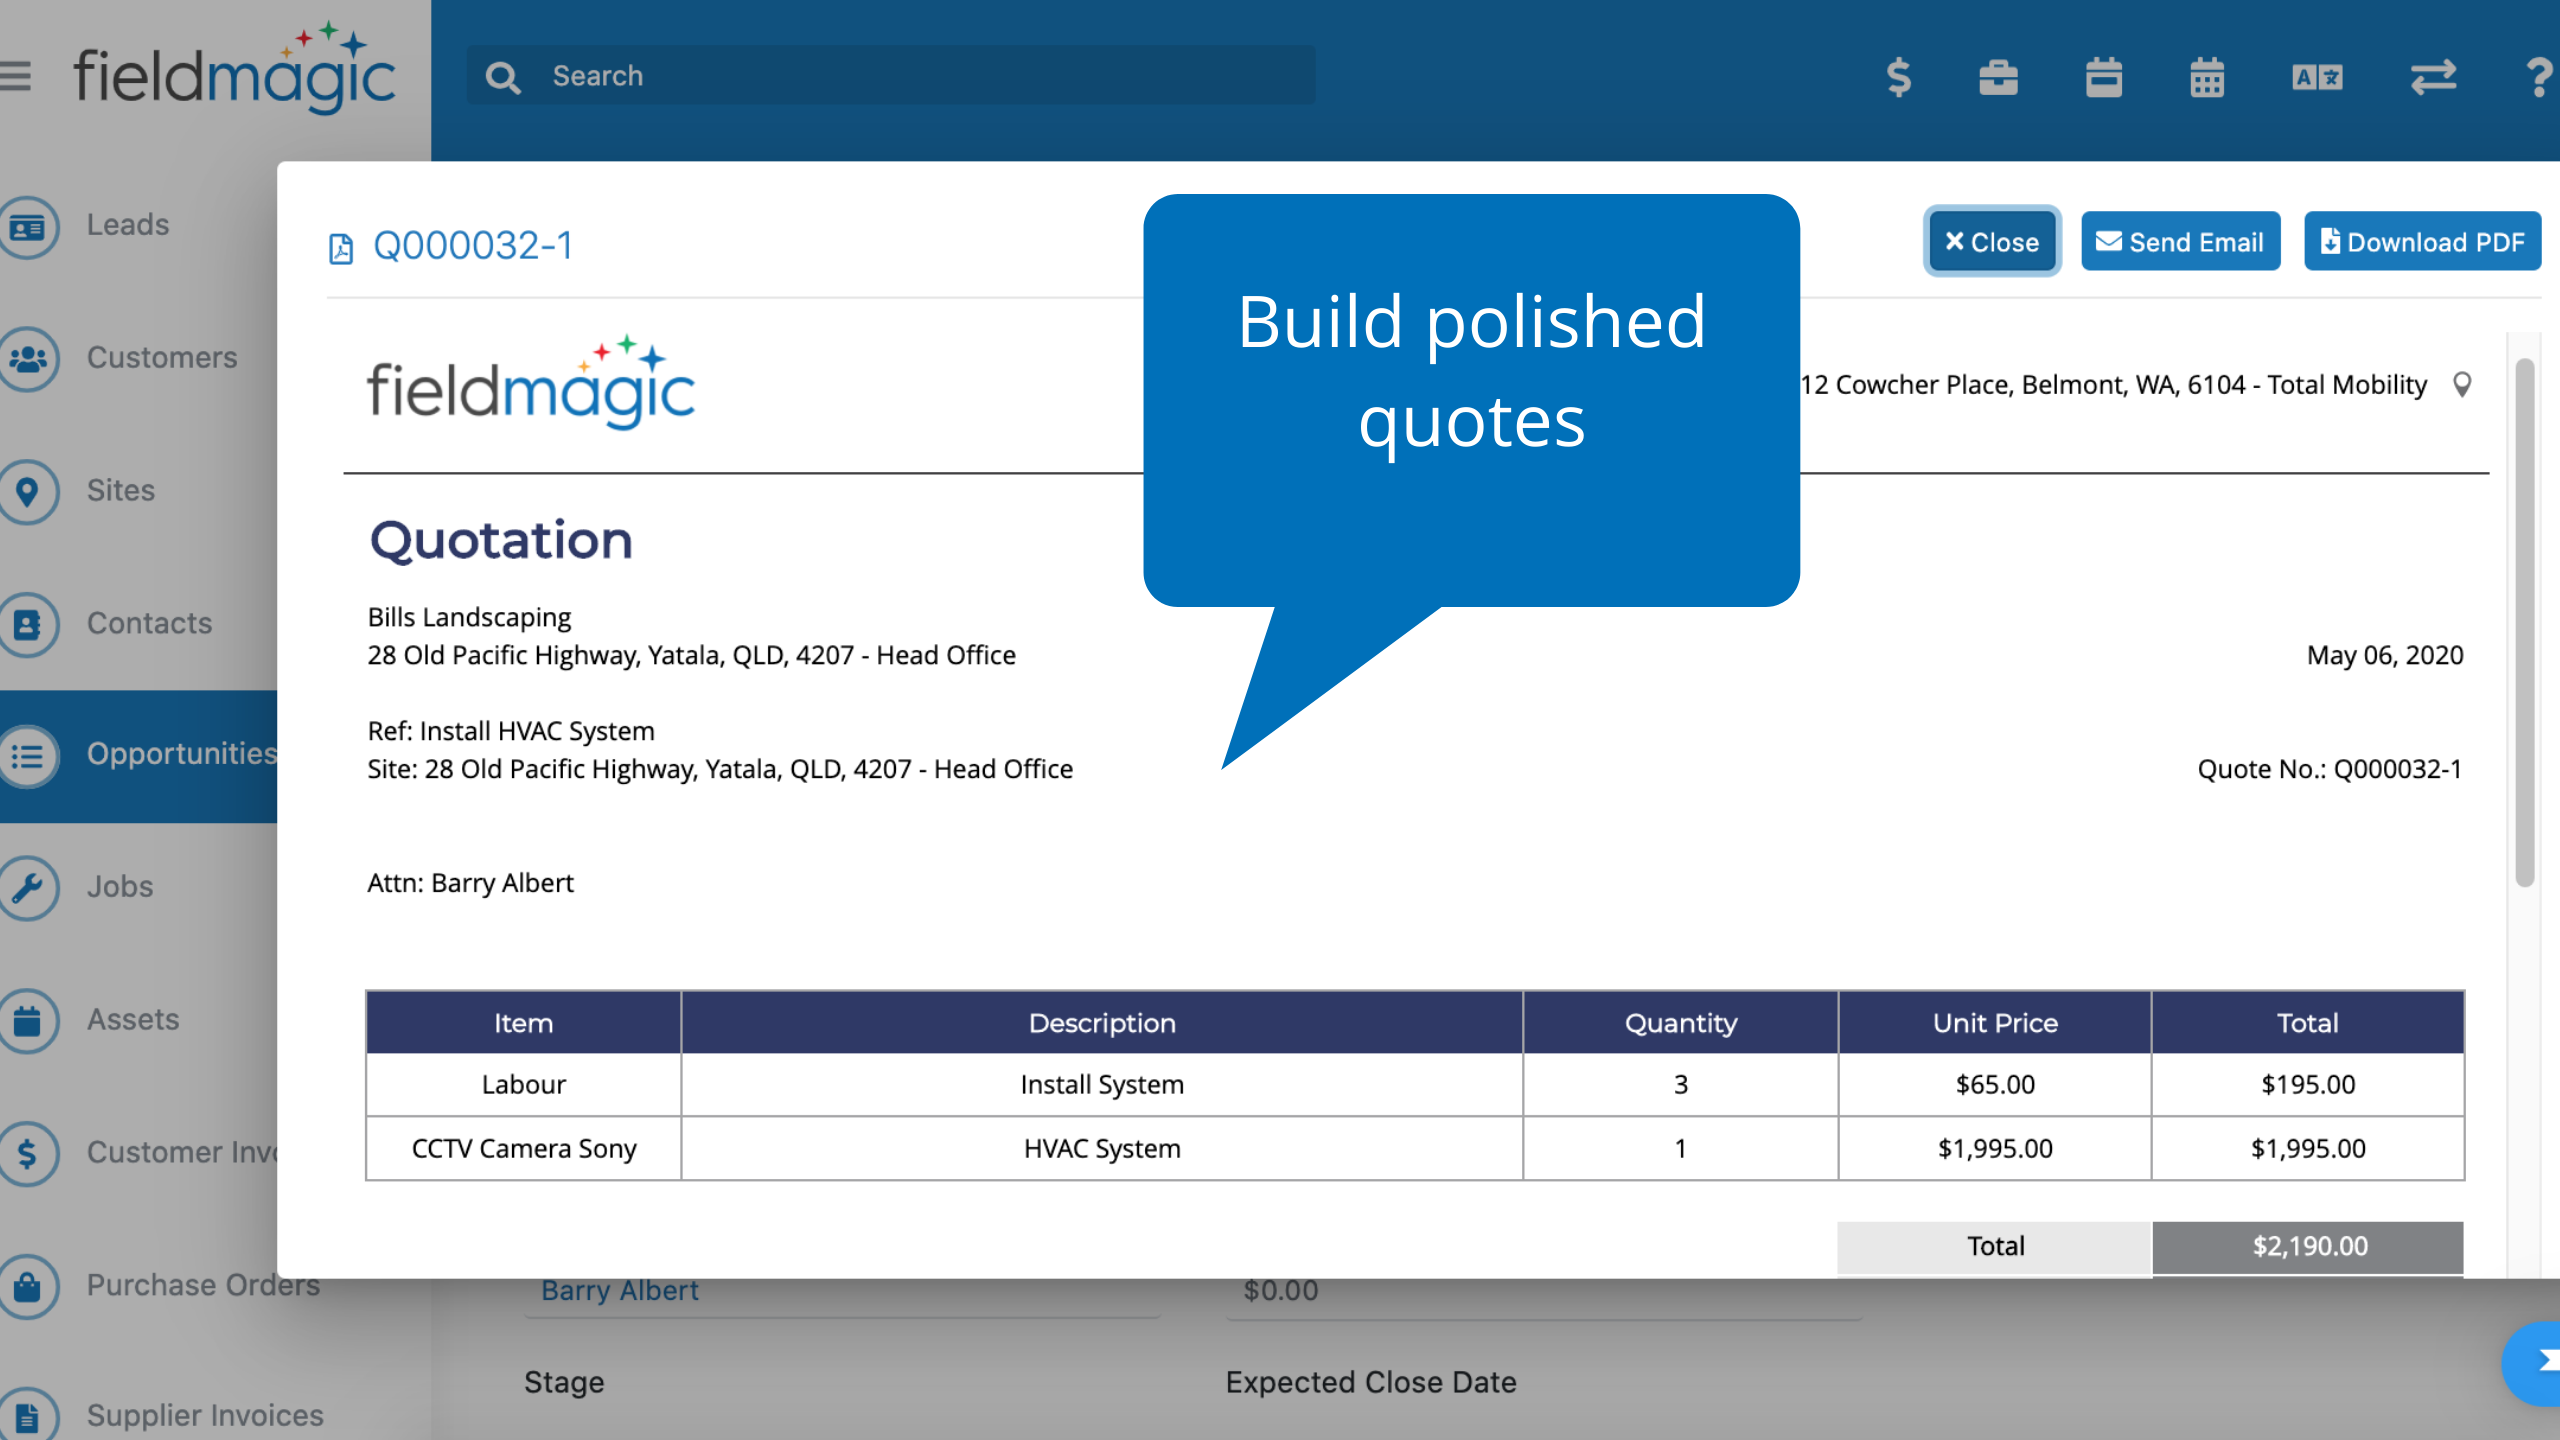
Task: Open the language translate icon
Action: coord(2317,77)
